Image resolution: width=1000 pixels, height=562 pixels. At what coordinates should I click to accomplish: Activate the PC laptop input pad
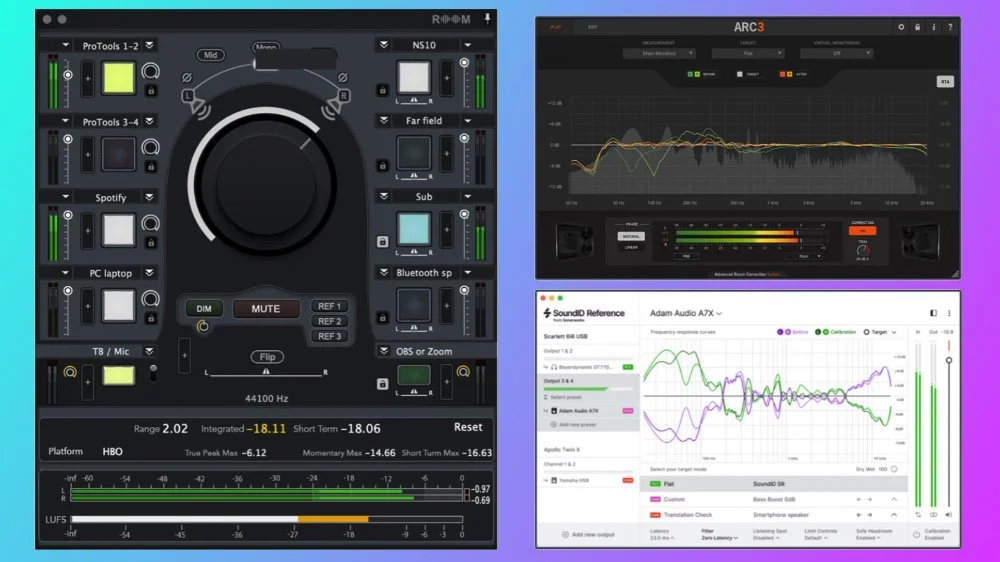(x=119, y=306)
